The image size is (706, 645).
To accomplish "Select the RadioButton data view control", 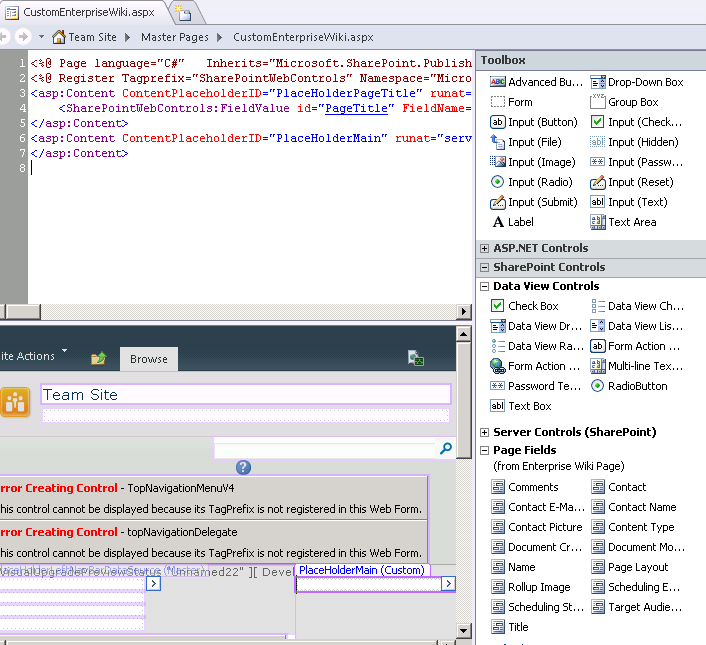I will tap(629, 386).
